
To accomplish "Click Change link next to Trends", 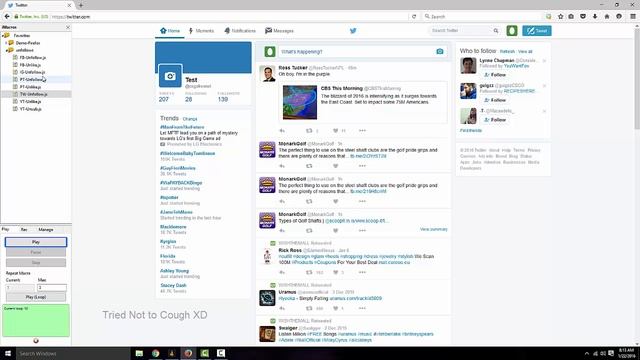I will click(190, 119).
